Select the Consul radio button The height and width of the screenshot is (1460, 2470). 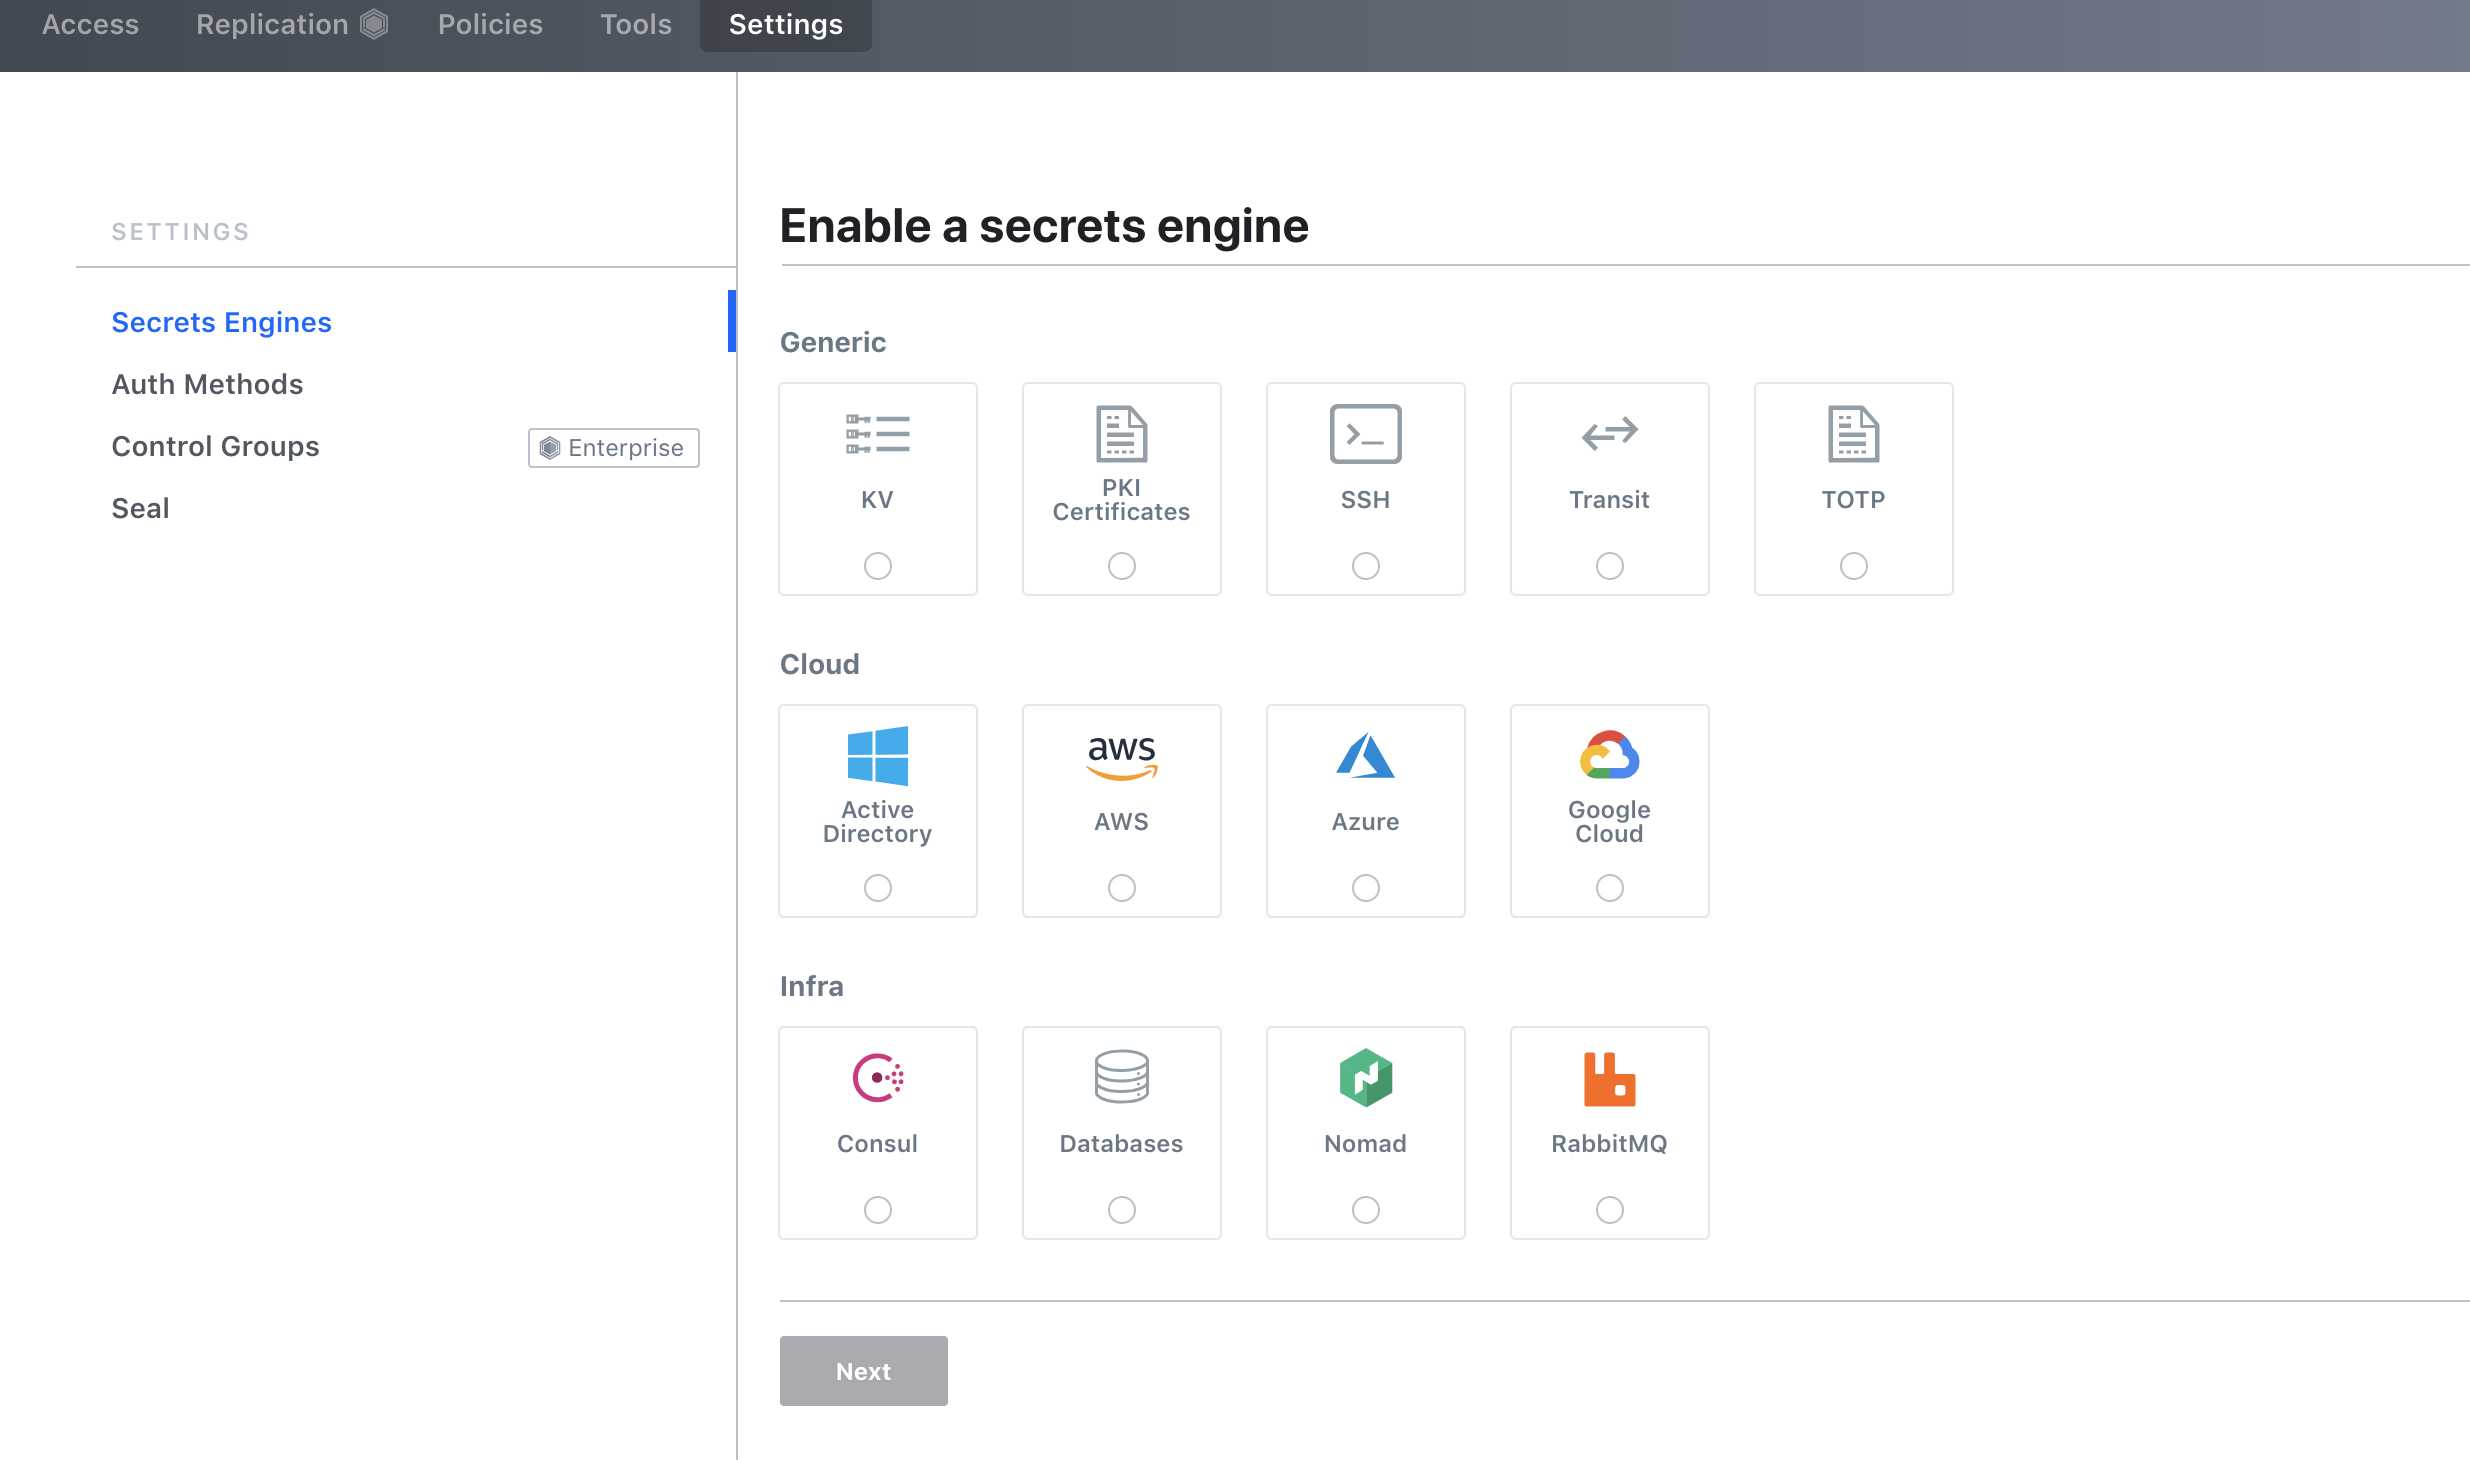[878, 1210]
